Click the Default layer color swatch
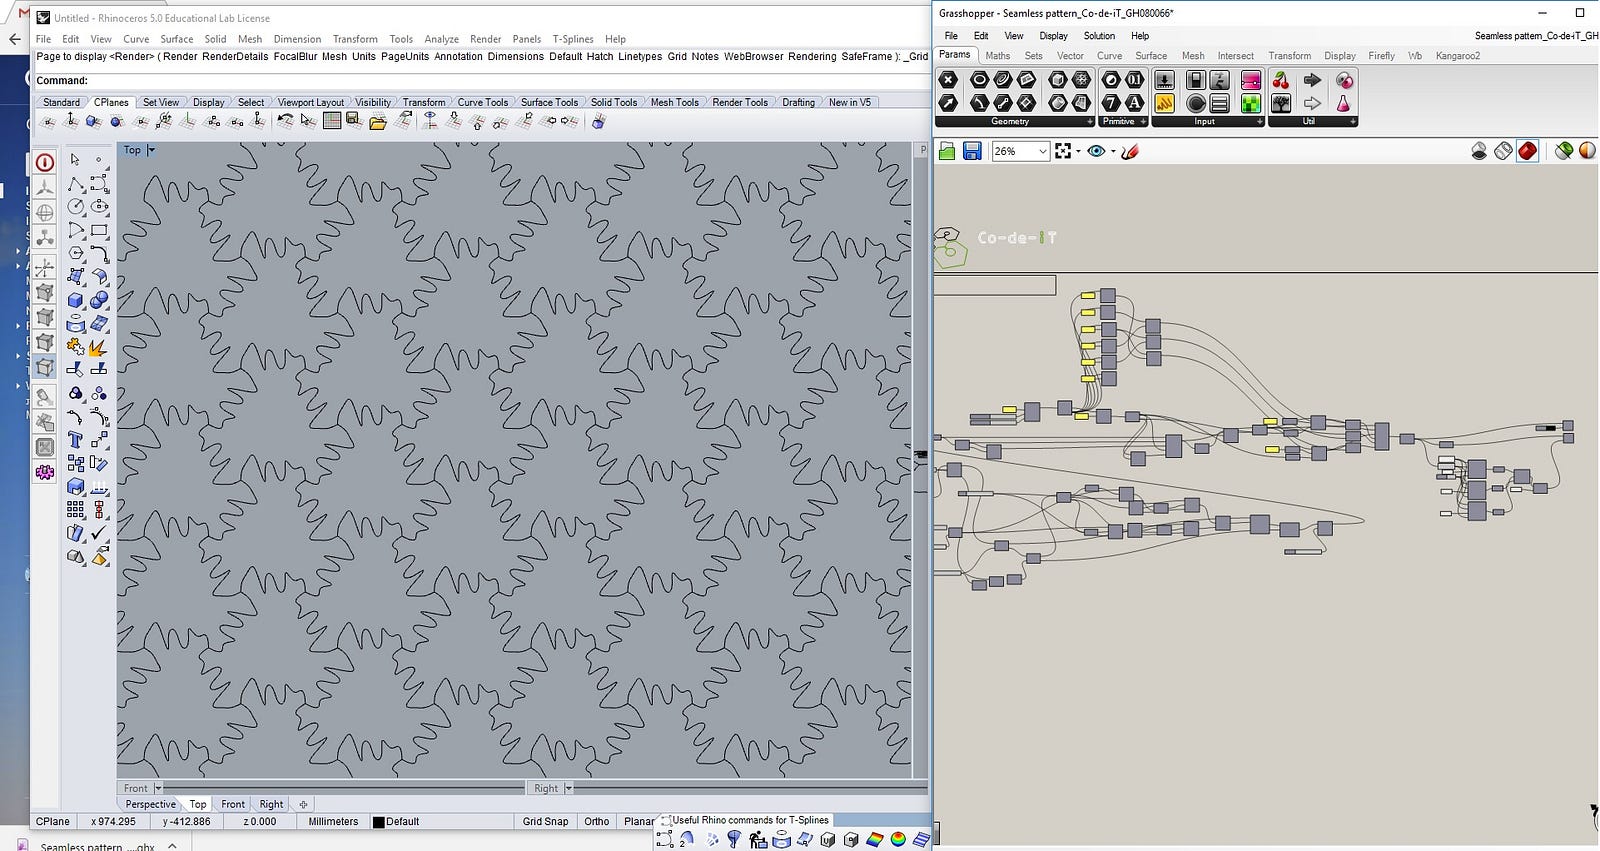The height and width of the screenshot is (851, 1600). pos(379,822)
